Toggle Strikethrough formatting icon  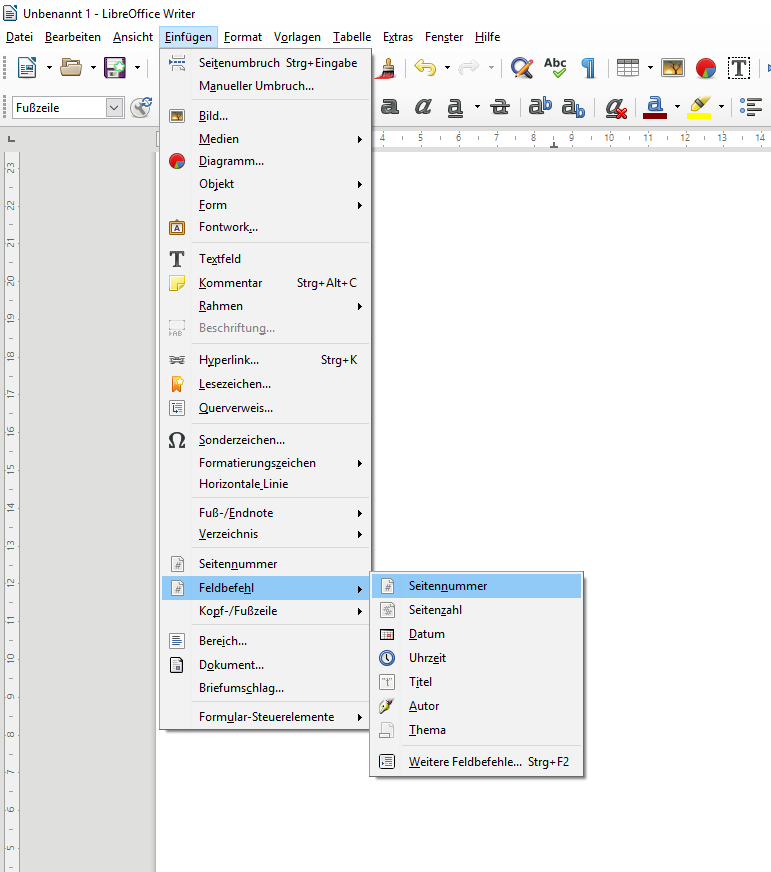pyautogui.click(x=500, y=106)
